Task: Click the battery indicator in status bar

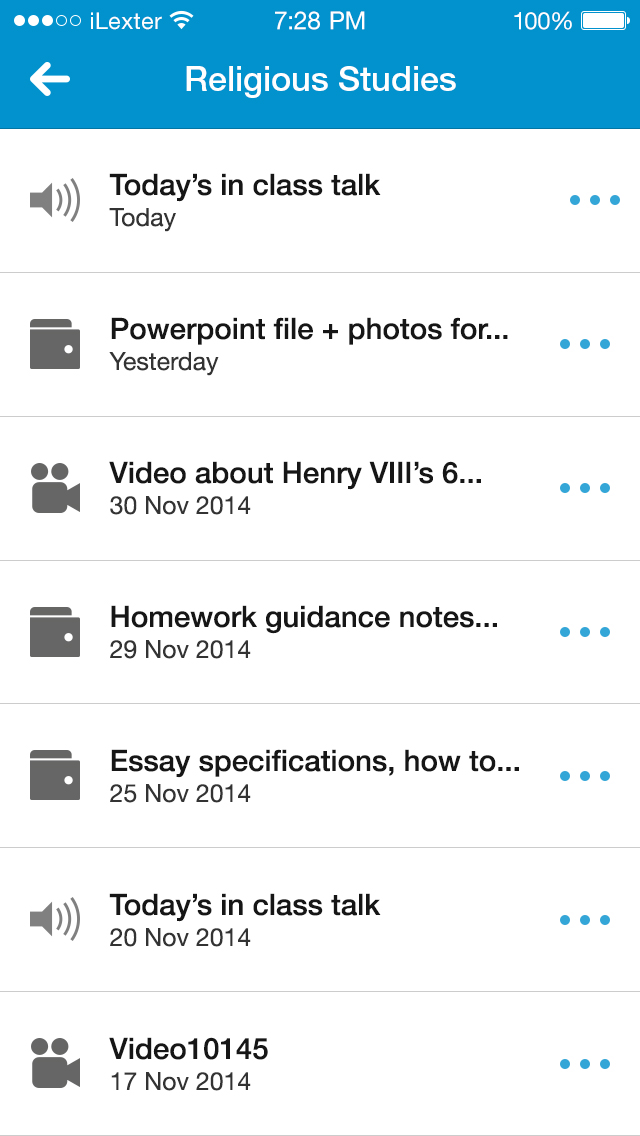Action: [x=604, y=21]
